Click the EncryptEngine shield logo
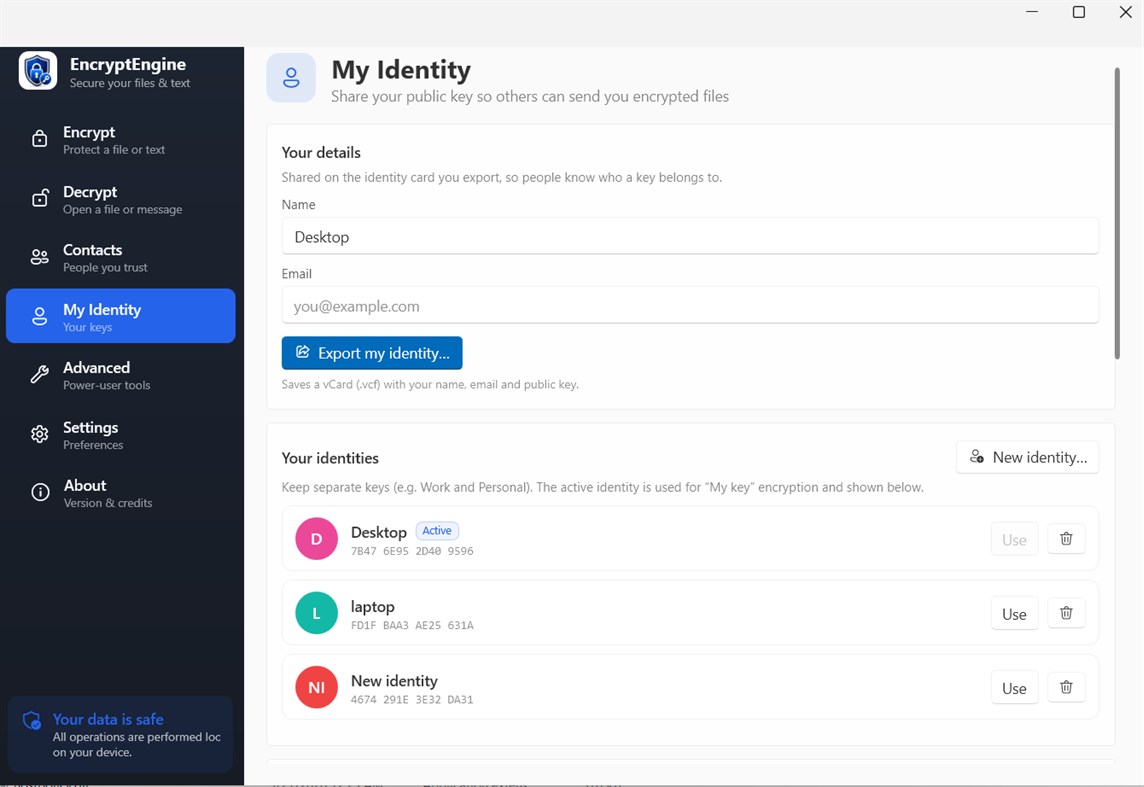The image size is (1144, 787). pos(38,71)
